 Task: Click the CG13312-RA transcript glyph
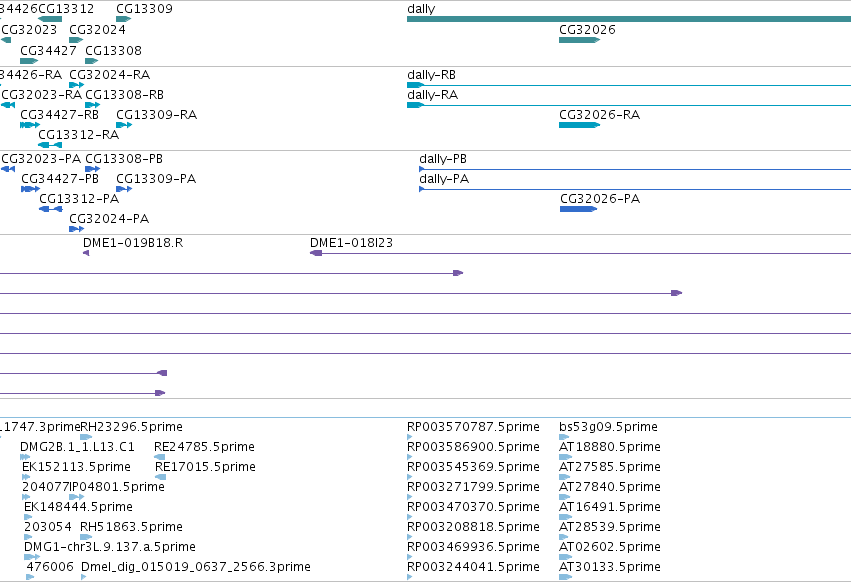point(50,145)
